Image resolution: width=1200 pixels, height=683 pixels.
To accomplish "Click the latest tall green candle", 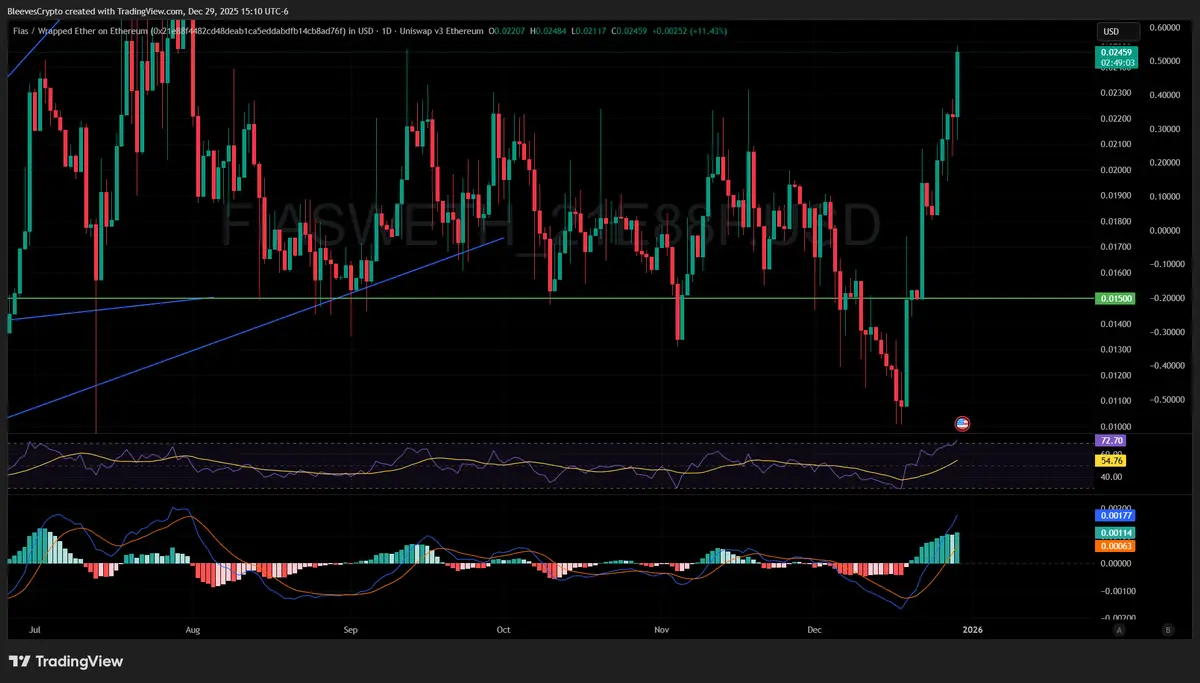I will point(957,83).
